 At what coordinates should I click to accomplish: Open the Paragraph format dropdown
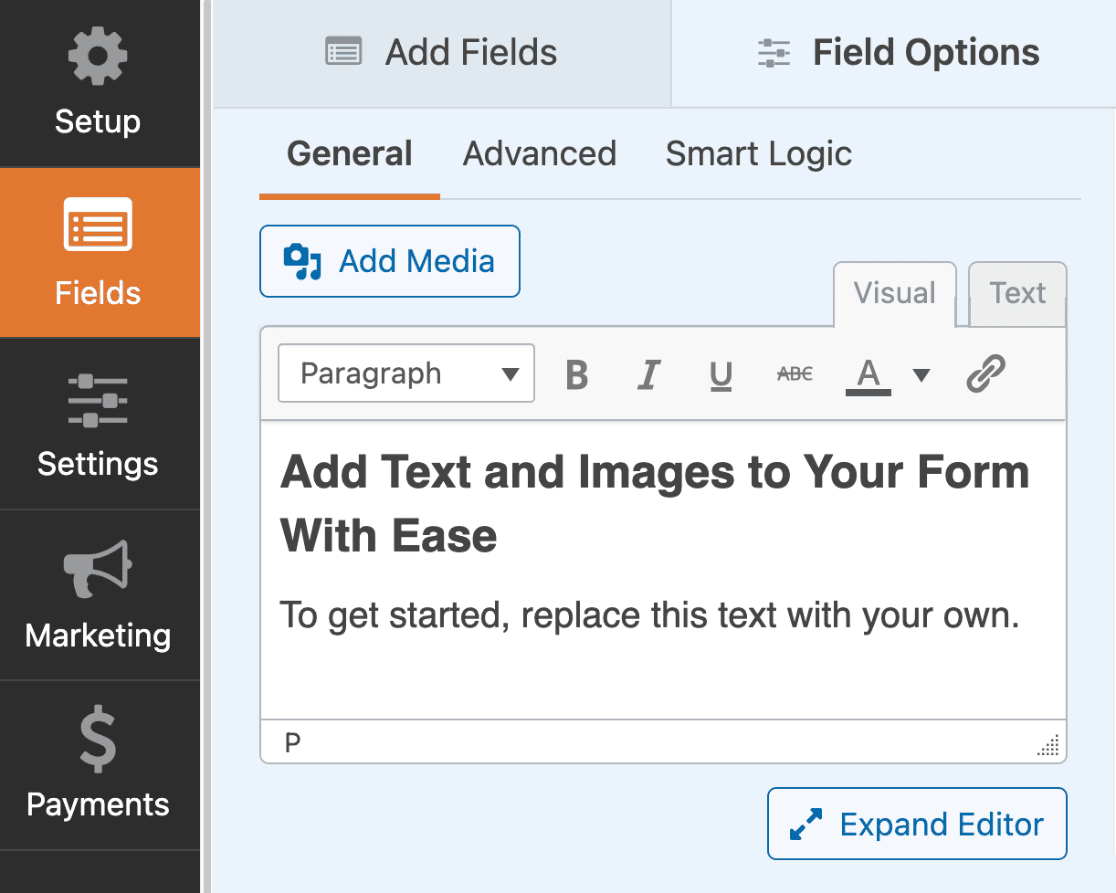tap(406, 374)
